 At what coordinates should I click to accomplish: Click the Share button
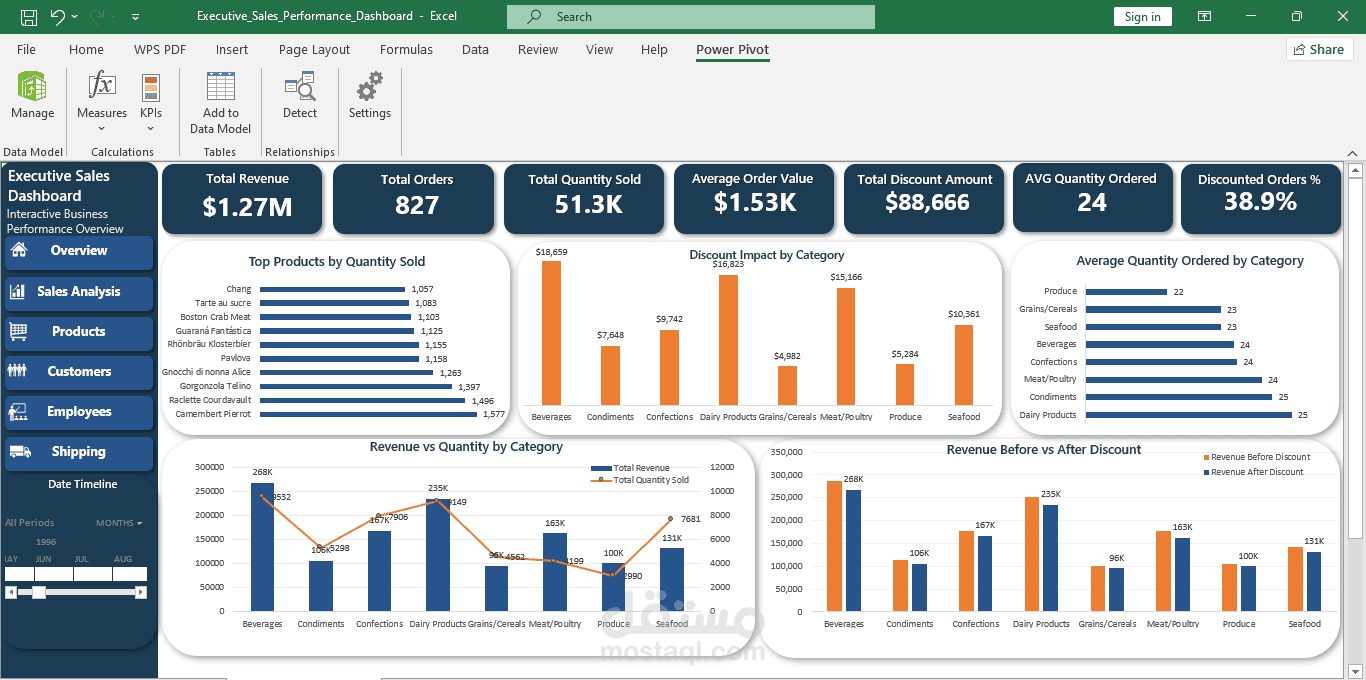tap(1319, 49)
